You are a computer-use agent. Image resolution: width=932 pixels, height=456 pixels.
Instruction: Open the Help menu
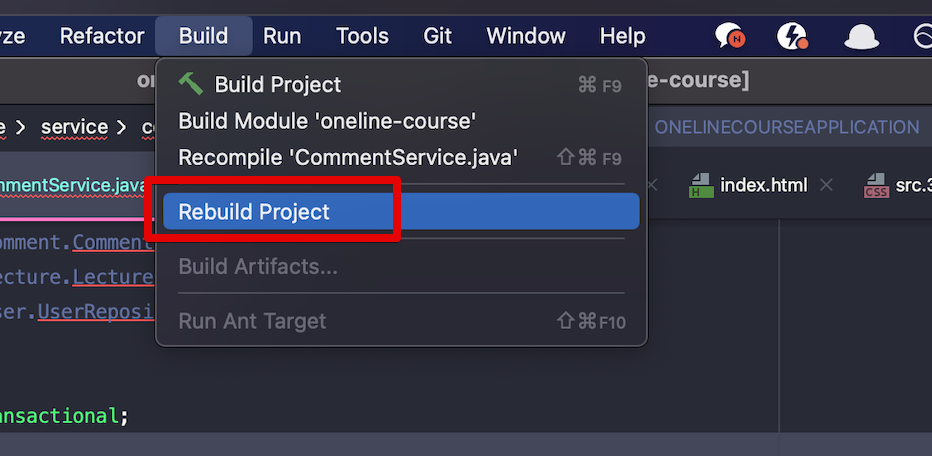[x=622, y=36]
